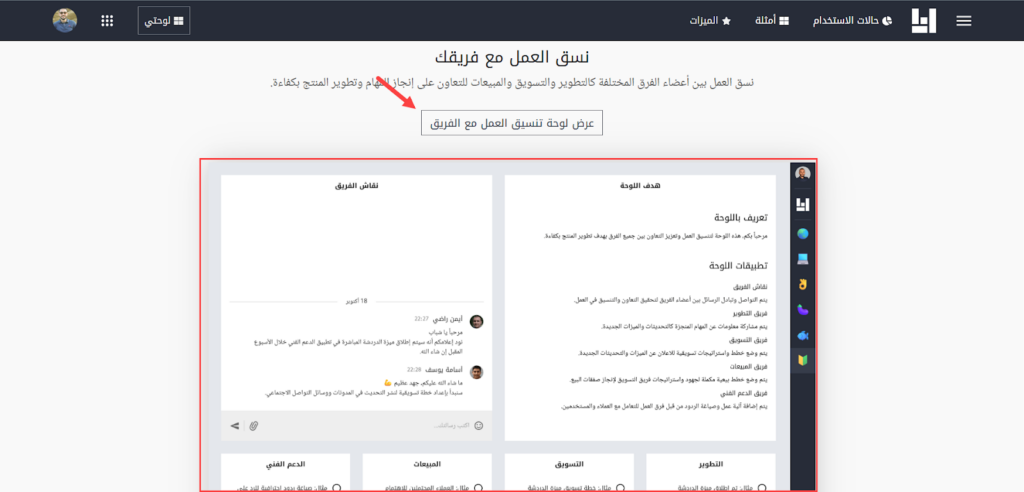Check the first task circle under التسويق
The width and height of the screenshot is (1024, 492).
[620, 487]
